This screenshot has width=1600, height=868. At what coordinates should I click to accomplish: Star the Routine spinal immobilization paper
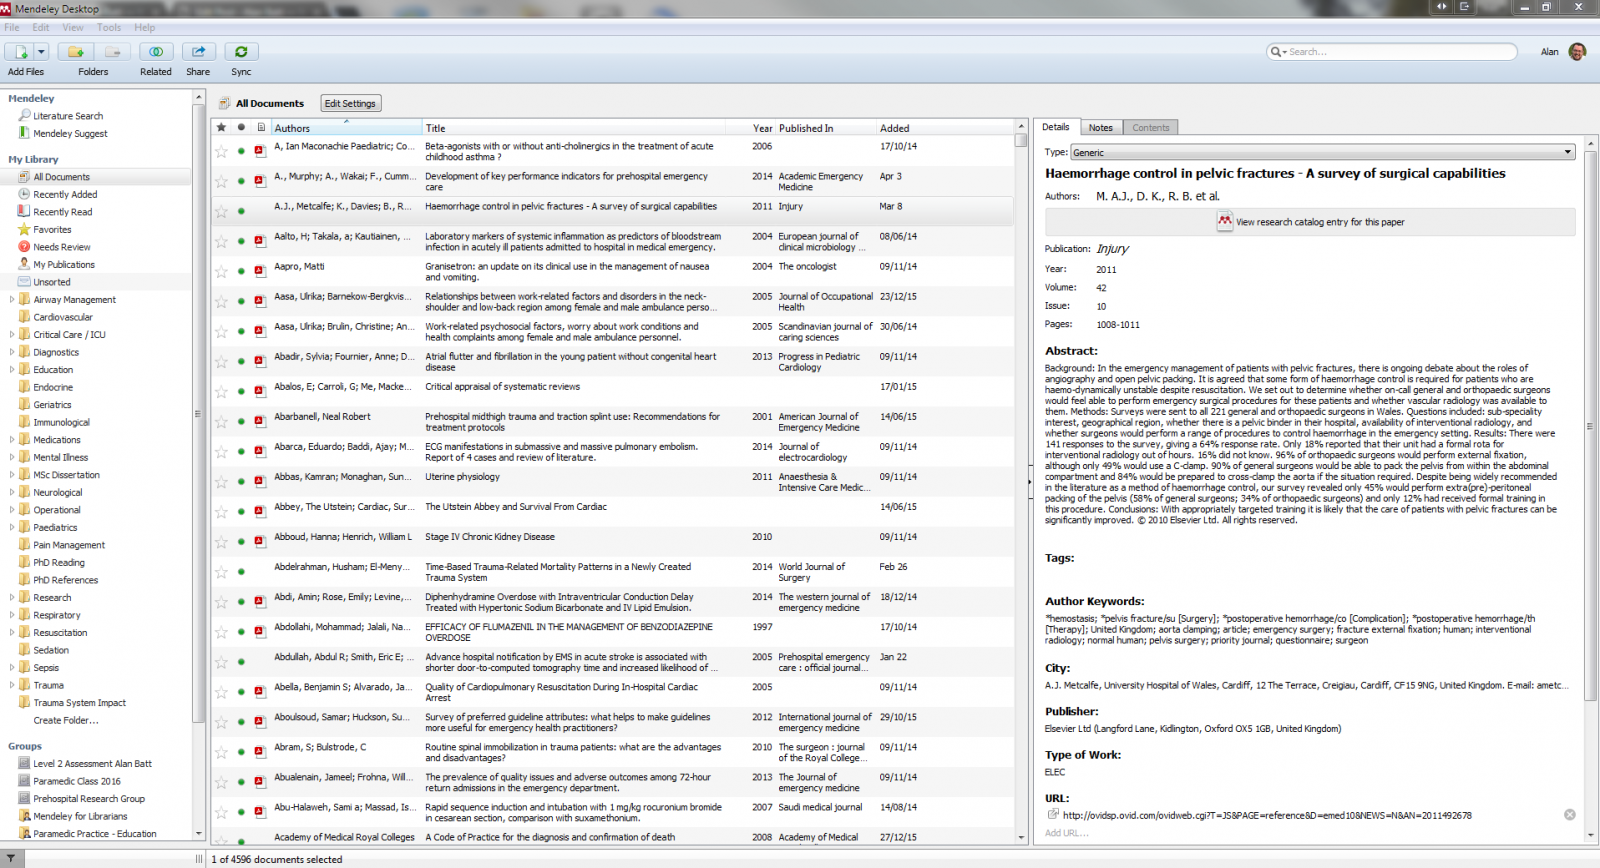pyautogui.click(x=221, y=751)
